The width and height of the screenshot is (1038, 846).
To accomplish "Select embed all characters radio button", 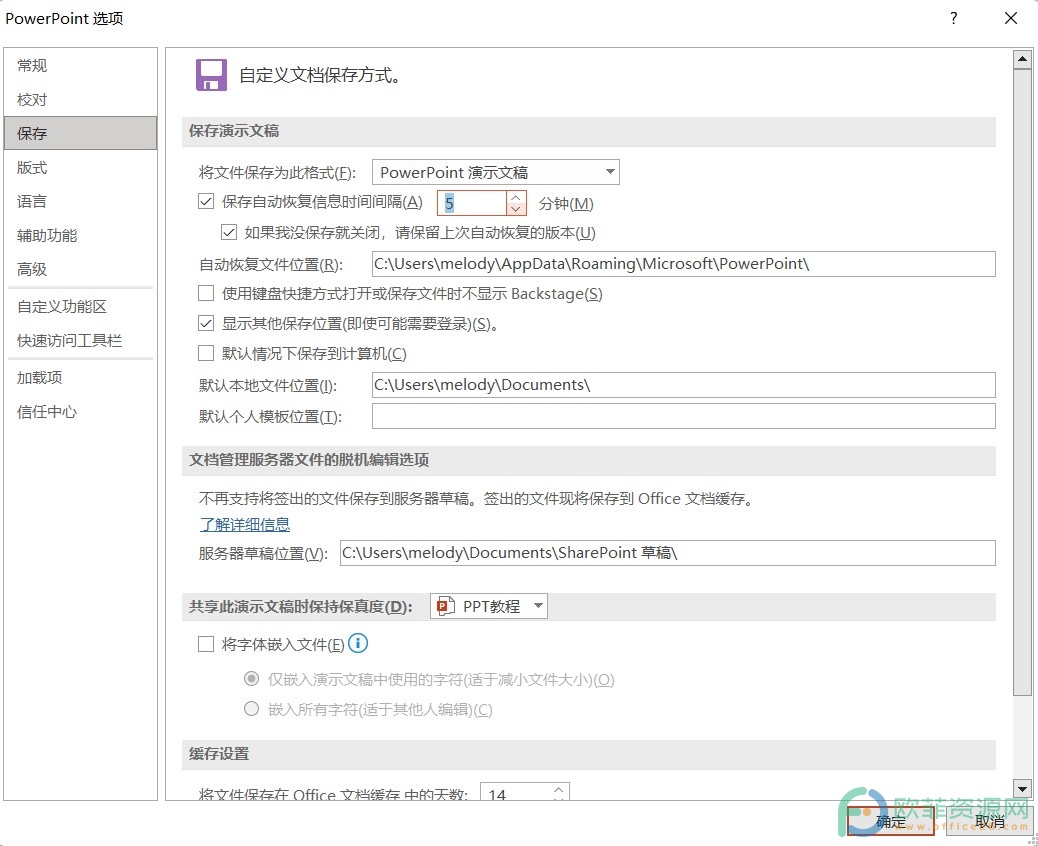I will click(252, 709).
